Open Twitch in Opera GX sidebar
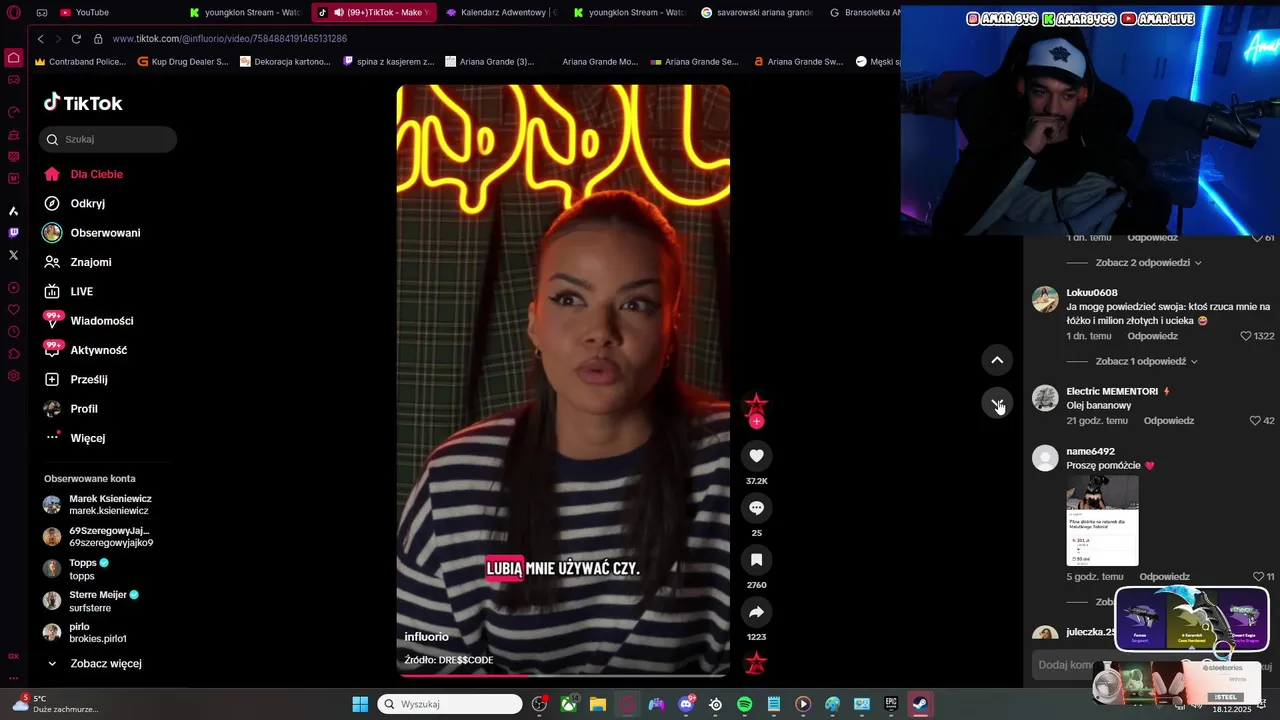The image size is (1280, 720). pos(13,233)
